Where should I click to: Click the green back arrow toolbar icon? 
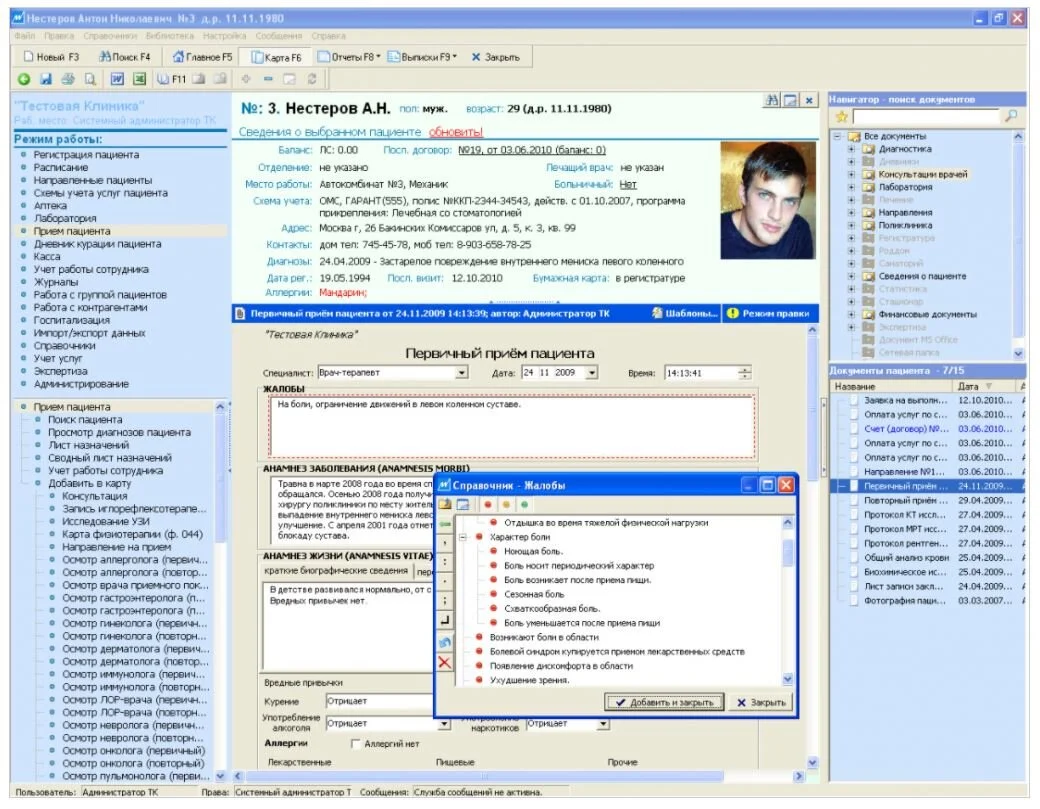click(x=24, y=80)
